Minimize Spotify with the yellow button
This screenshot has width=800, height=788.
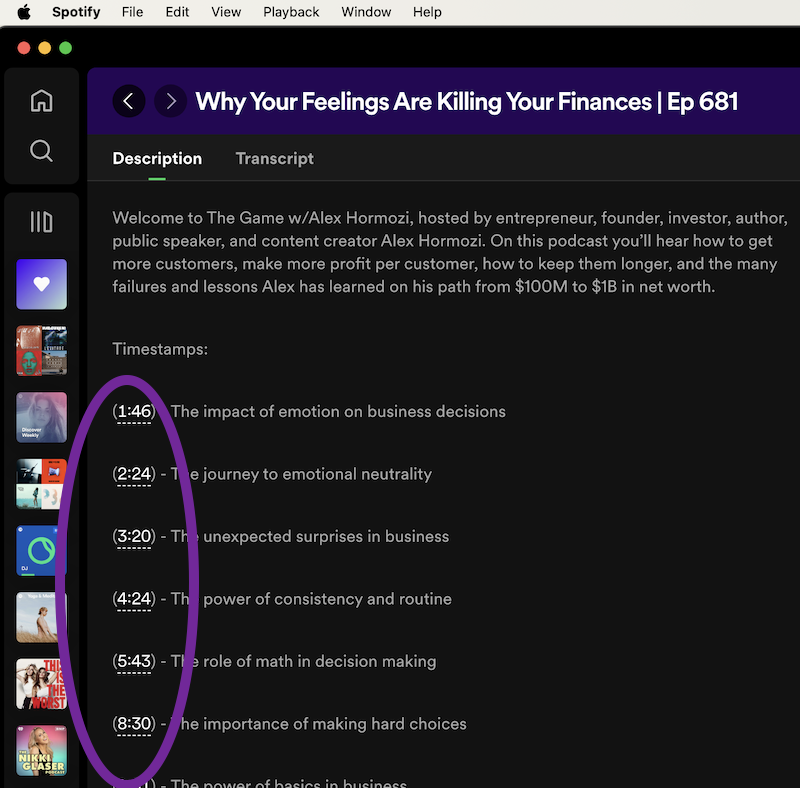(x=44, y=48)
